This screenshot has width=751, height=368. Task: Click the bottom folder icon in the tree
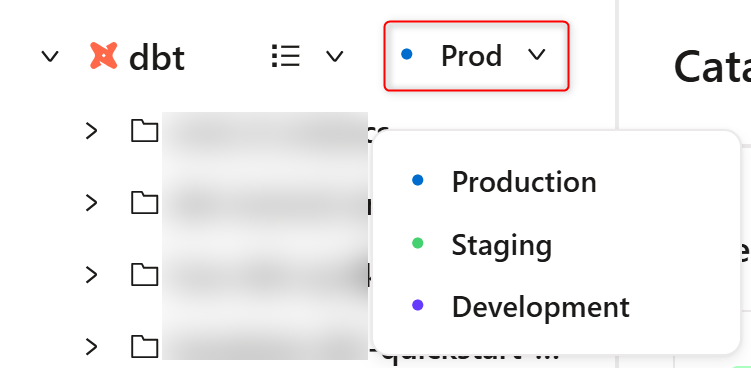145,346
